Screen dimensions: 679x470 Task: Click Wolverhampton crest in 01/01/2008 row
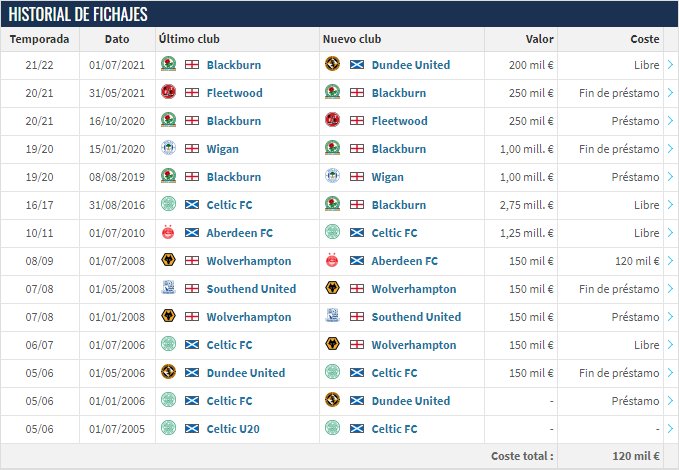[168, 317]
